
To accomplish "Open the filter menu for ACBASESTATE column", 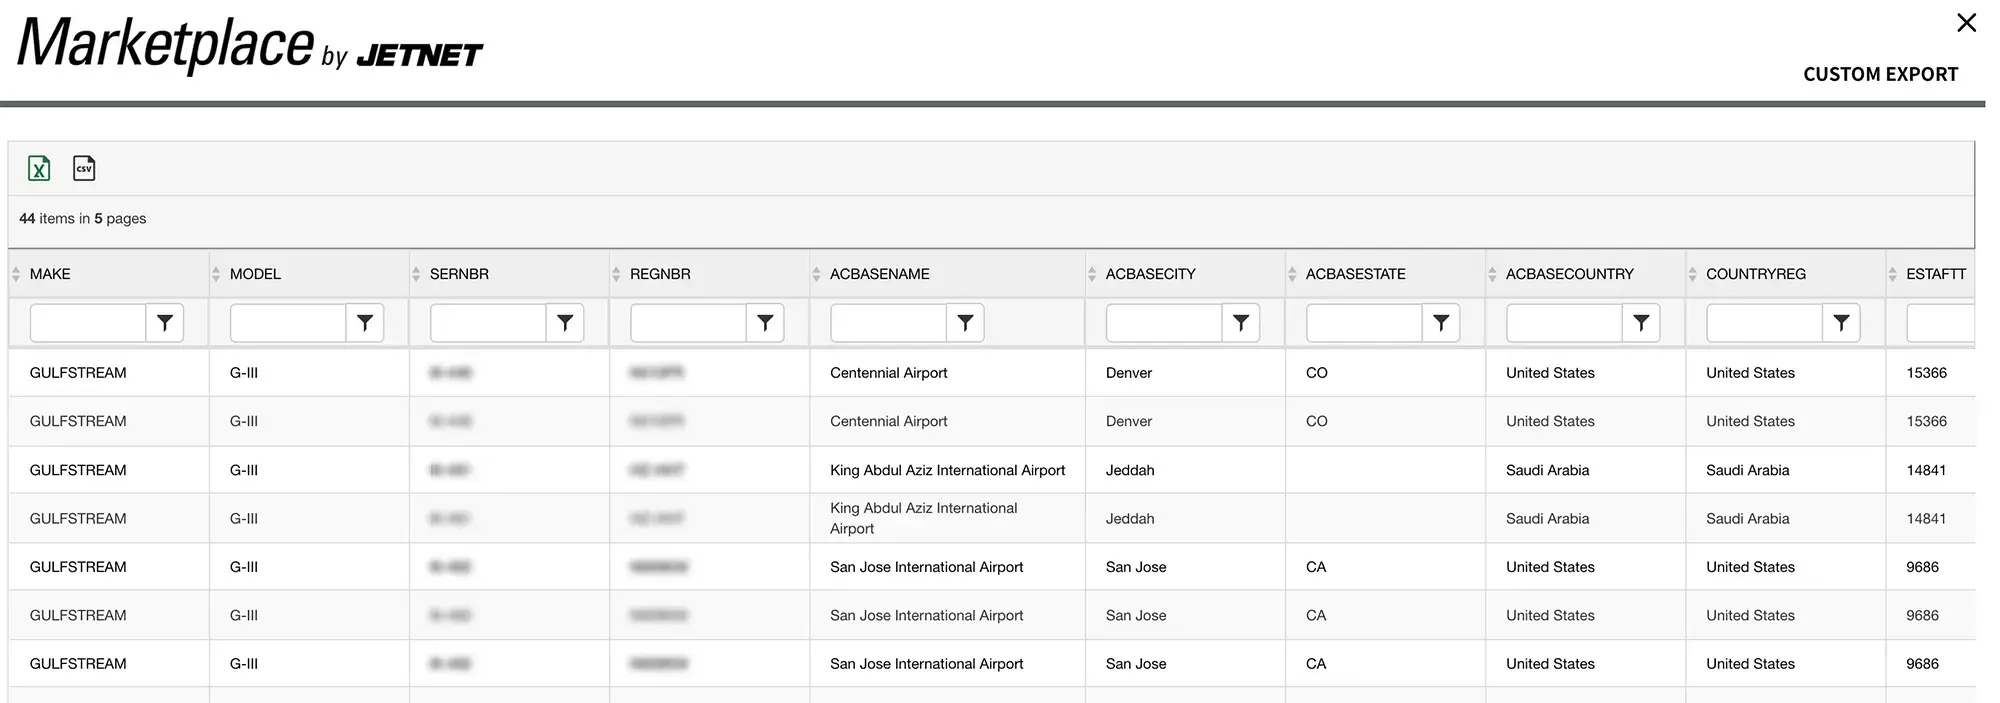I will coord(1441,323).
